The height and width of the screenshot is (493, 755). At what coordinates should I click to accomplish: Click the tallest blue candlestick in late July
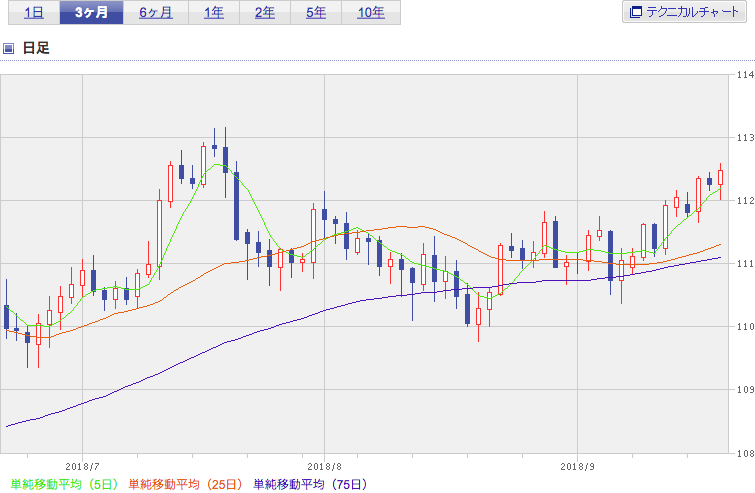pyautogui.click(x=236, y=206)
